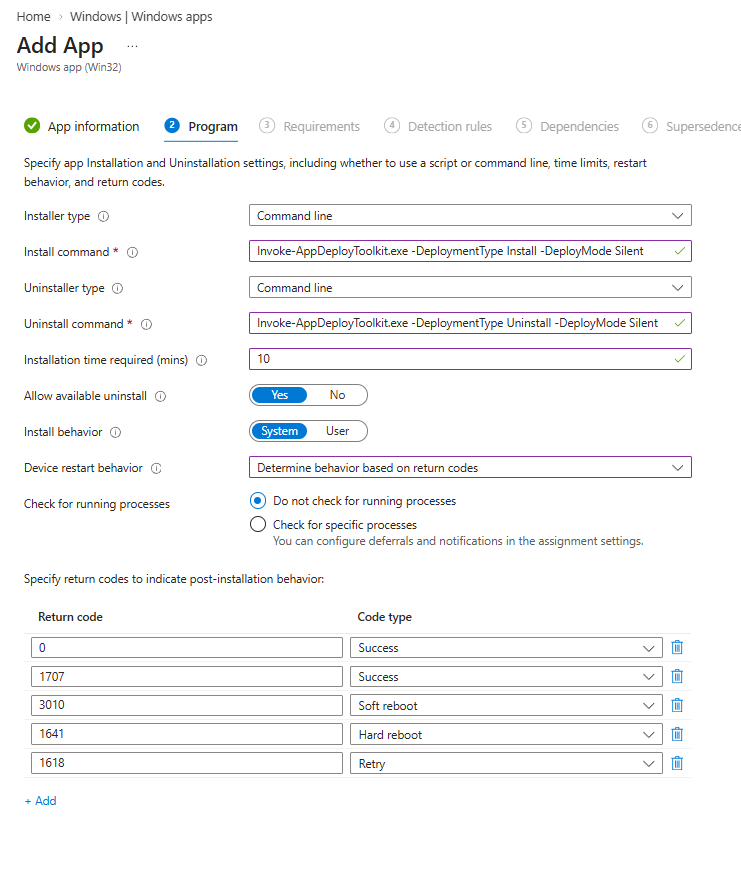Open the Uninstaller type dropdown

[470, 288]
